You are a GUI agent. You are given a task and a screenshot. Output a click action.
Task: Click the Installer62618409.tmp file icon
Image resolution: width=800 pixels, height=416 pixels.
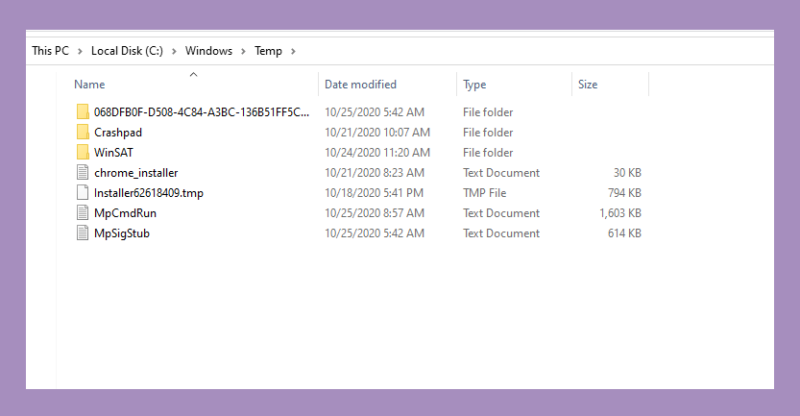83,192
